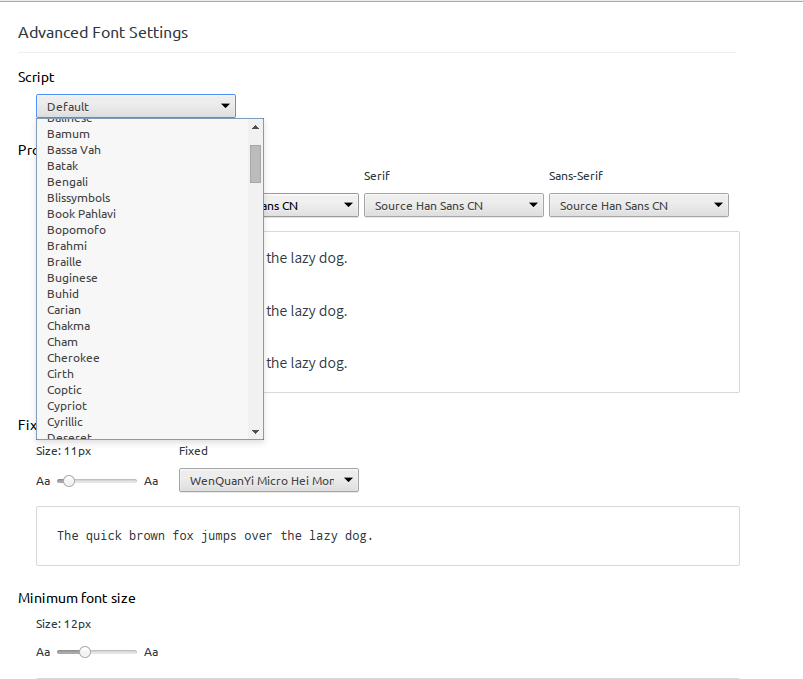Choose Coptic script option
Viewport: 803px width, 679px height.
64,390
